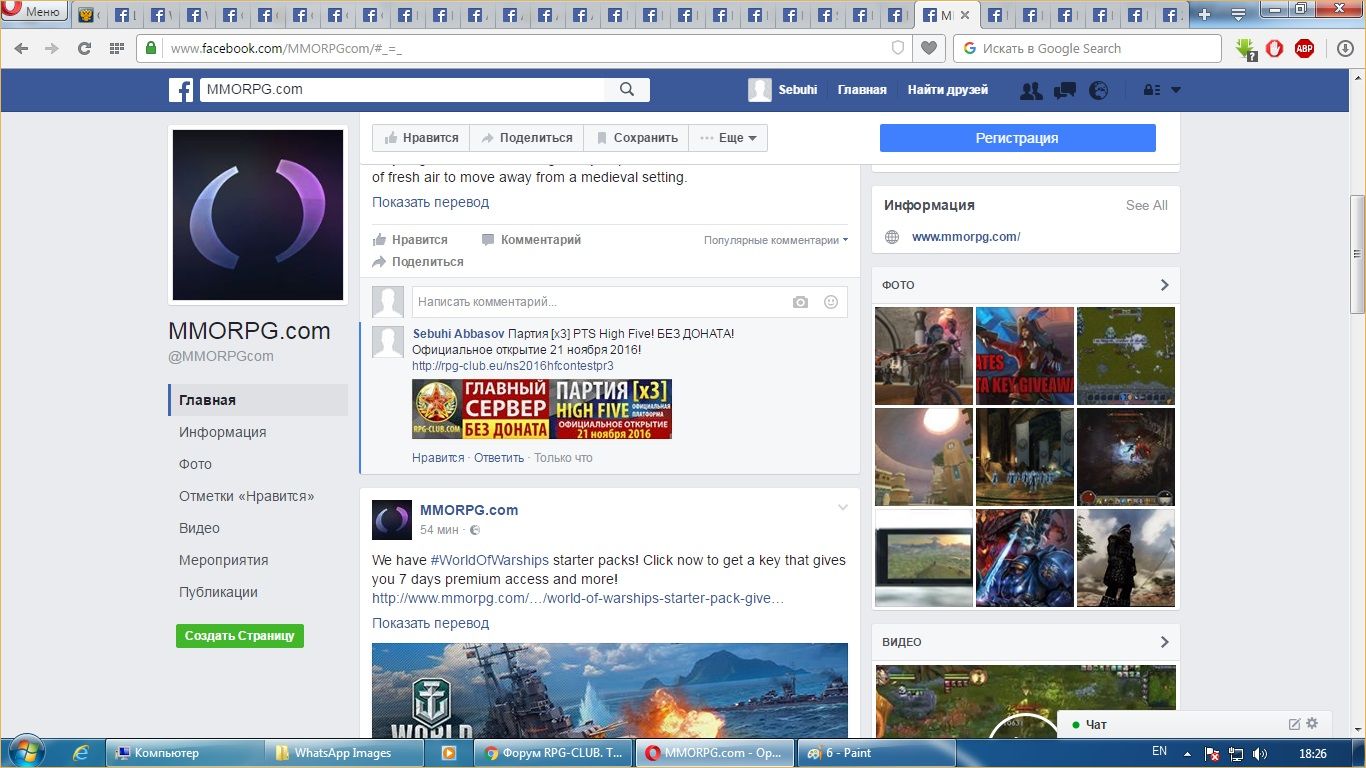Image resolution: width=1366 pixels, height=768 pixels.
Task: Click the Facebook search magnifier icon
Action: (x=627, y=89)
